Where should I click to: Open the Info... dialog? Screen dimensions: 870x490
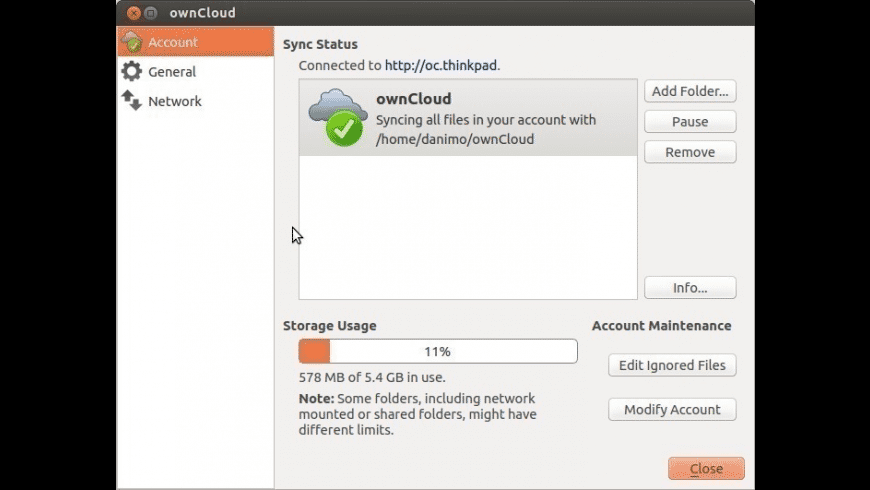pos(690,287)
